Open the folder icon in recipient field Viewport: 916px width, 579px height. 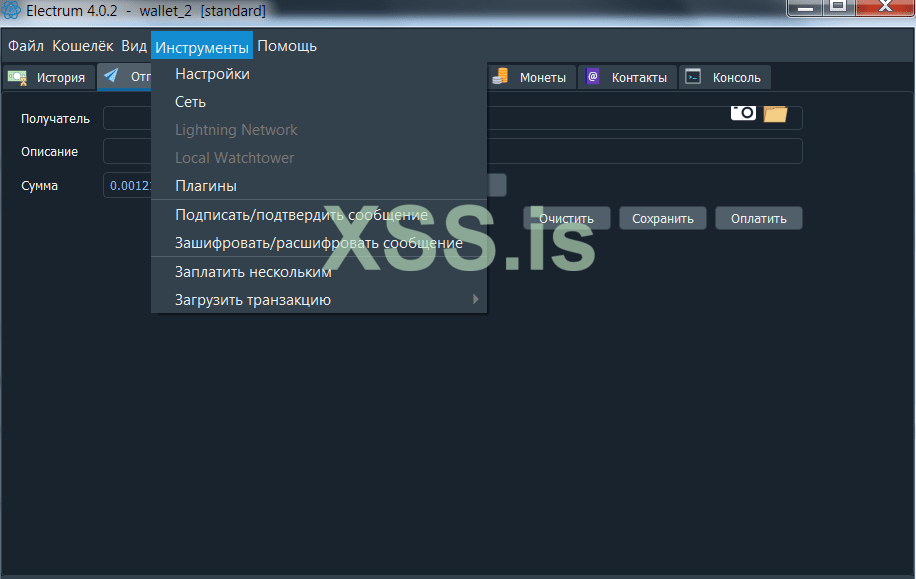coord(775,114)
